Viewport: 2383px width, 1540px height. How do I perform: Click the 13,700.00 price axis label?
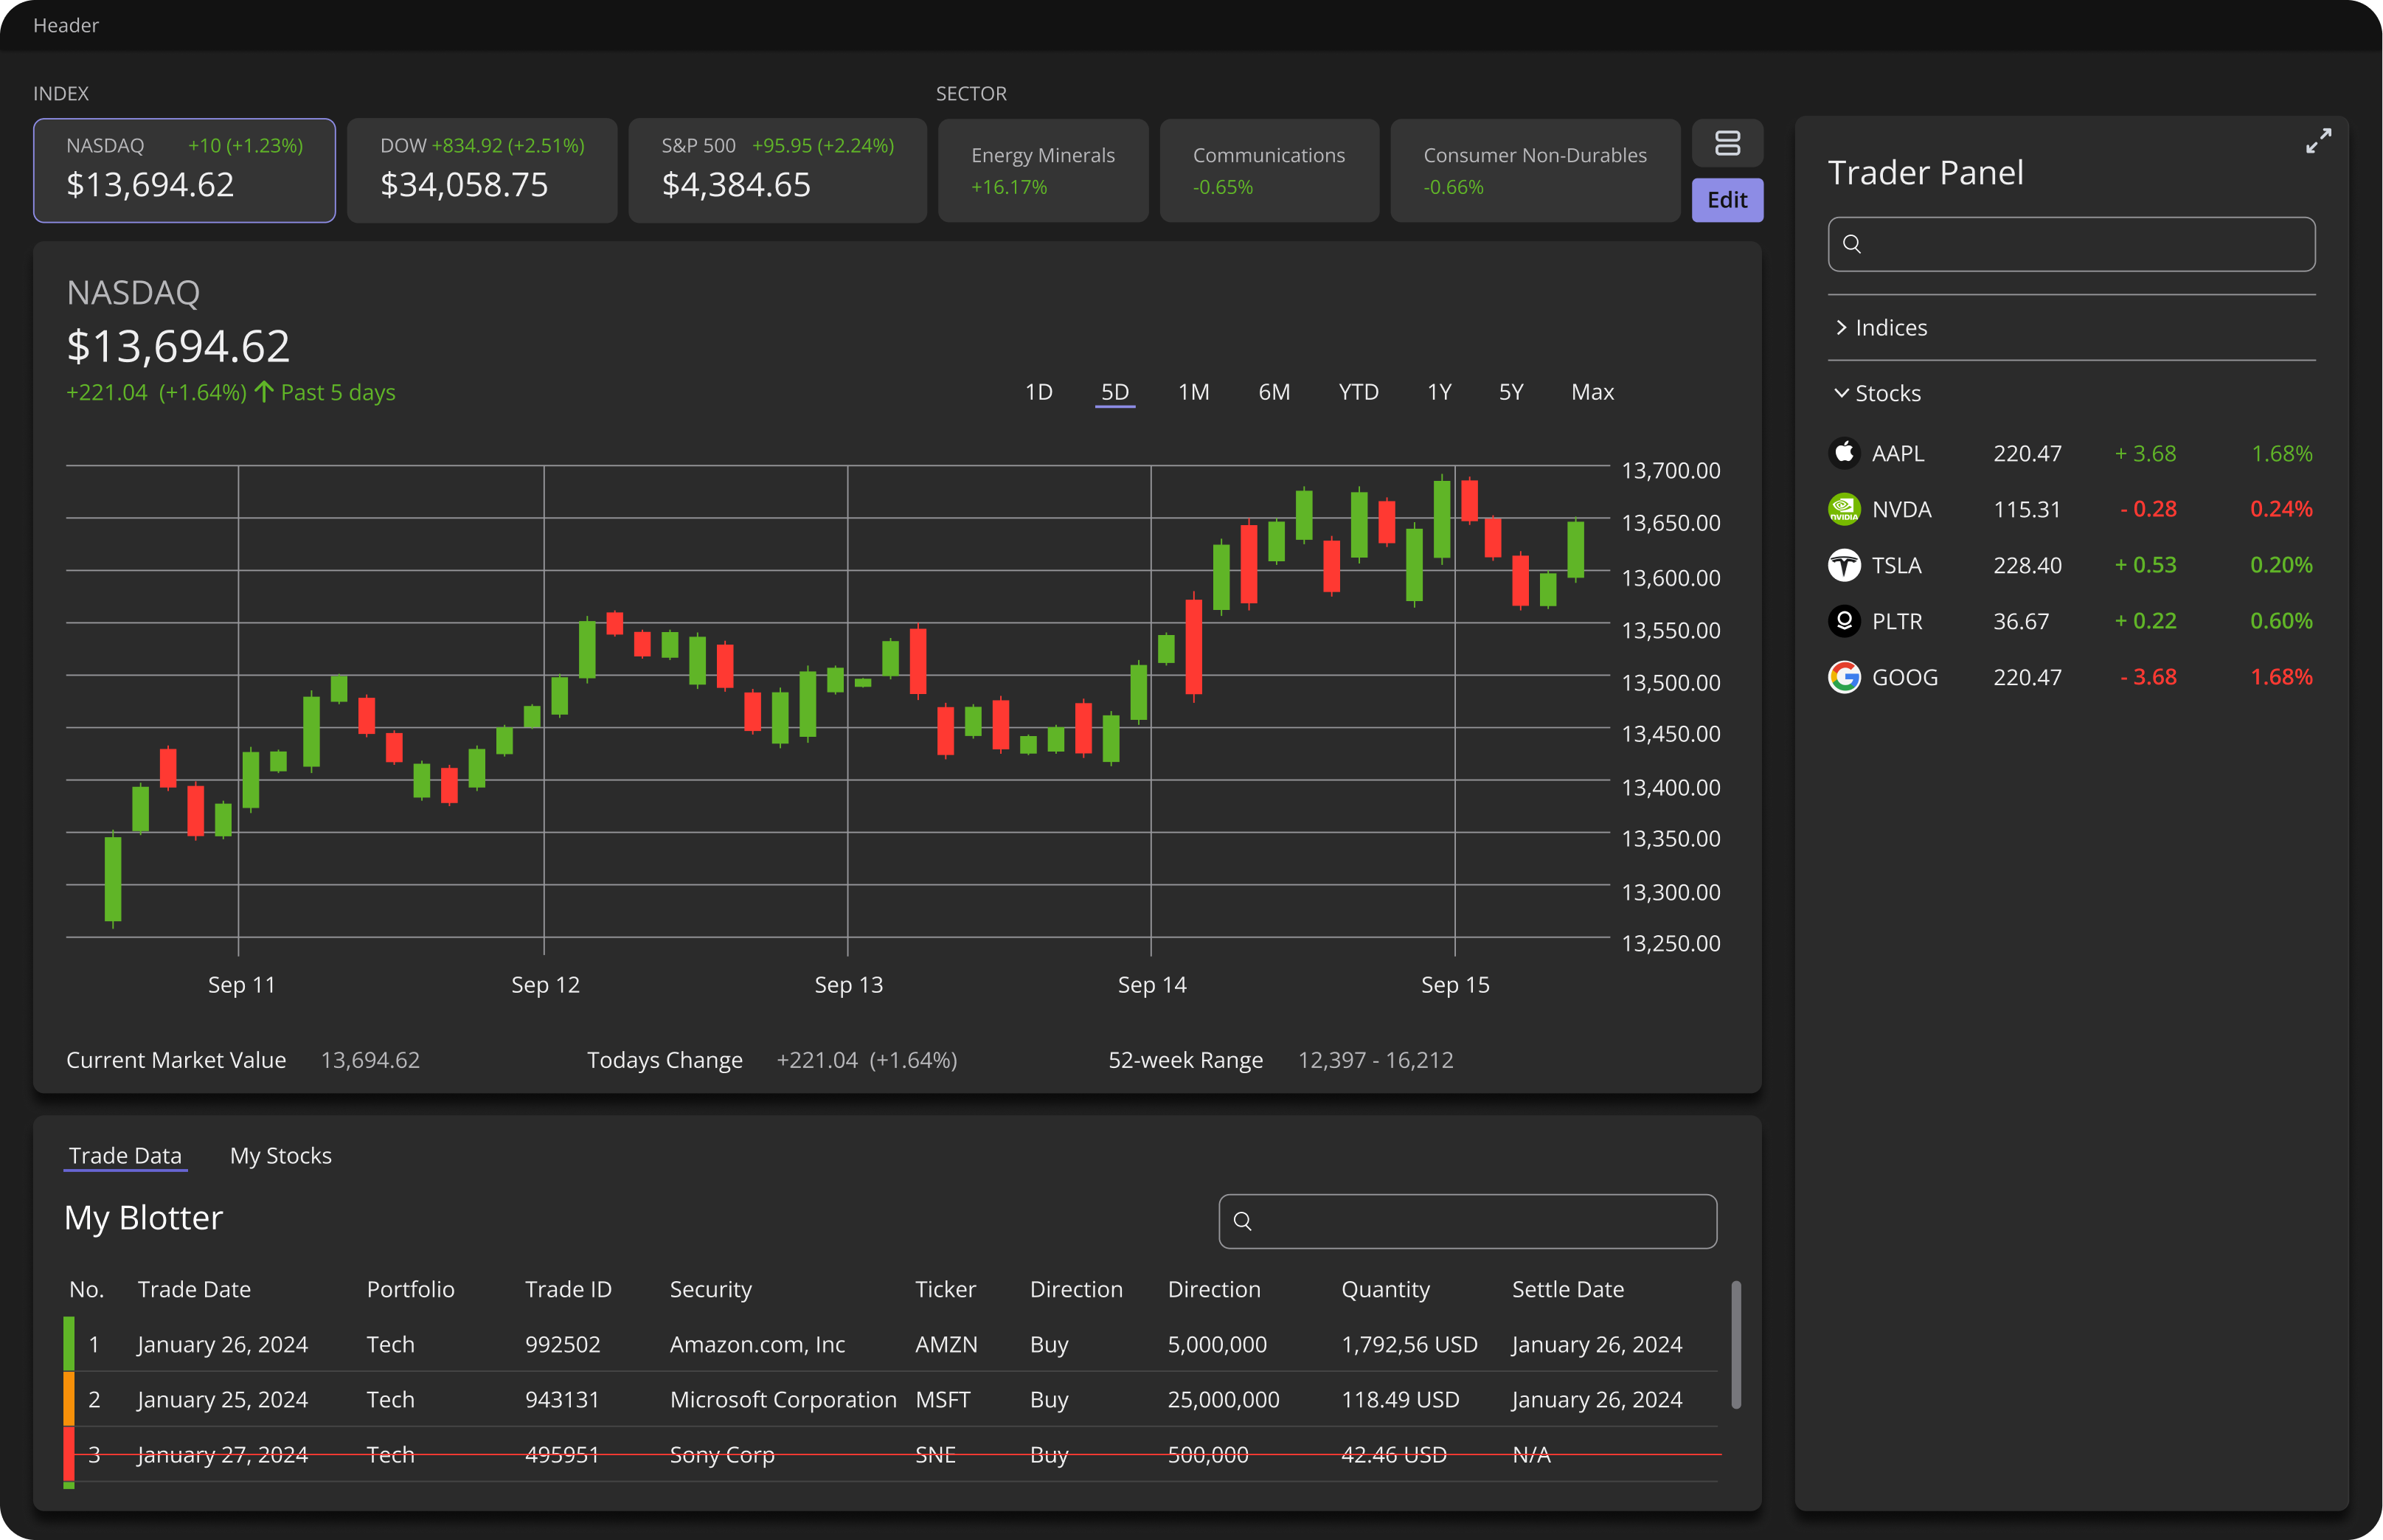[x=1670, y=470]
